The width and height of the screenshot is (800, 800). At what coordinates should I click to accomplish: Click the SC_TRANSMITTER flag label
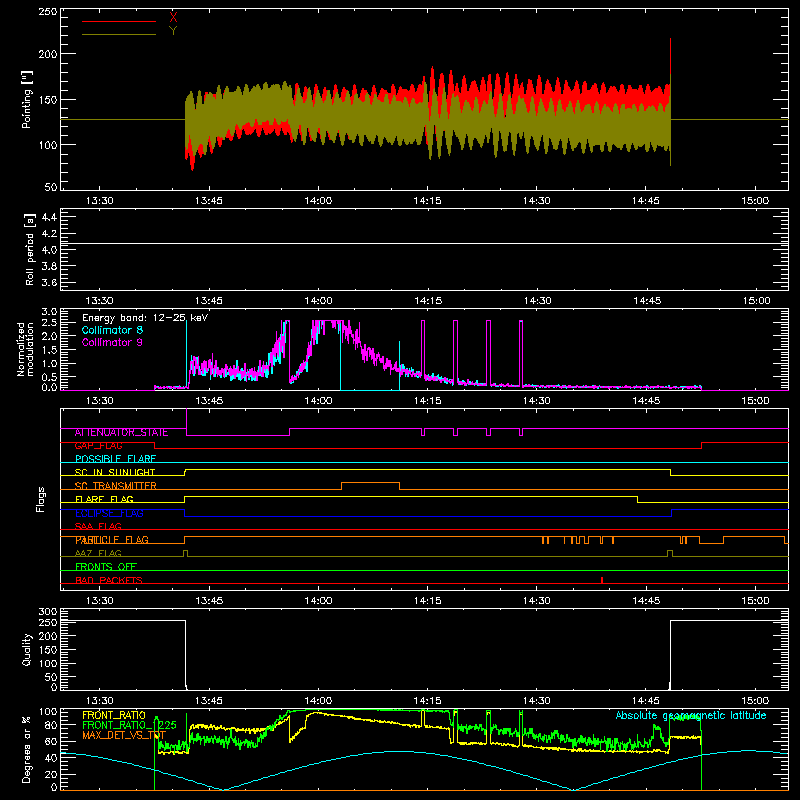tap(116, 486)
